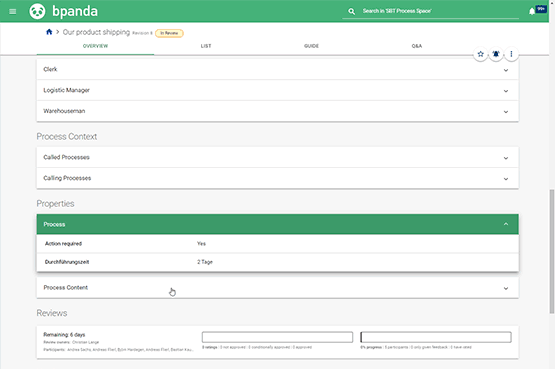Click the Process Context heading
This screenshot has height=369, width=555.
click(67, 137)
